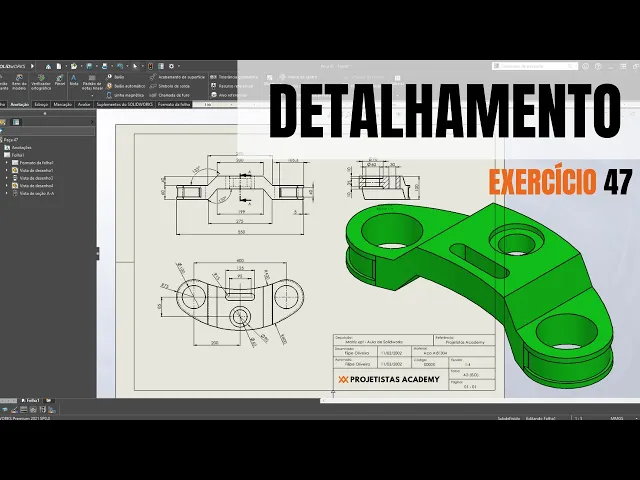Click the Add Sheet icon next to Folha1
This screenshot has width=640, height=480.
point(48,401)
